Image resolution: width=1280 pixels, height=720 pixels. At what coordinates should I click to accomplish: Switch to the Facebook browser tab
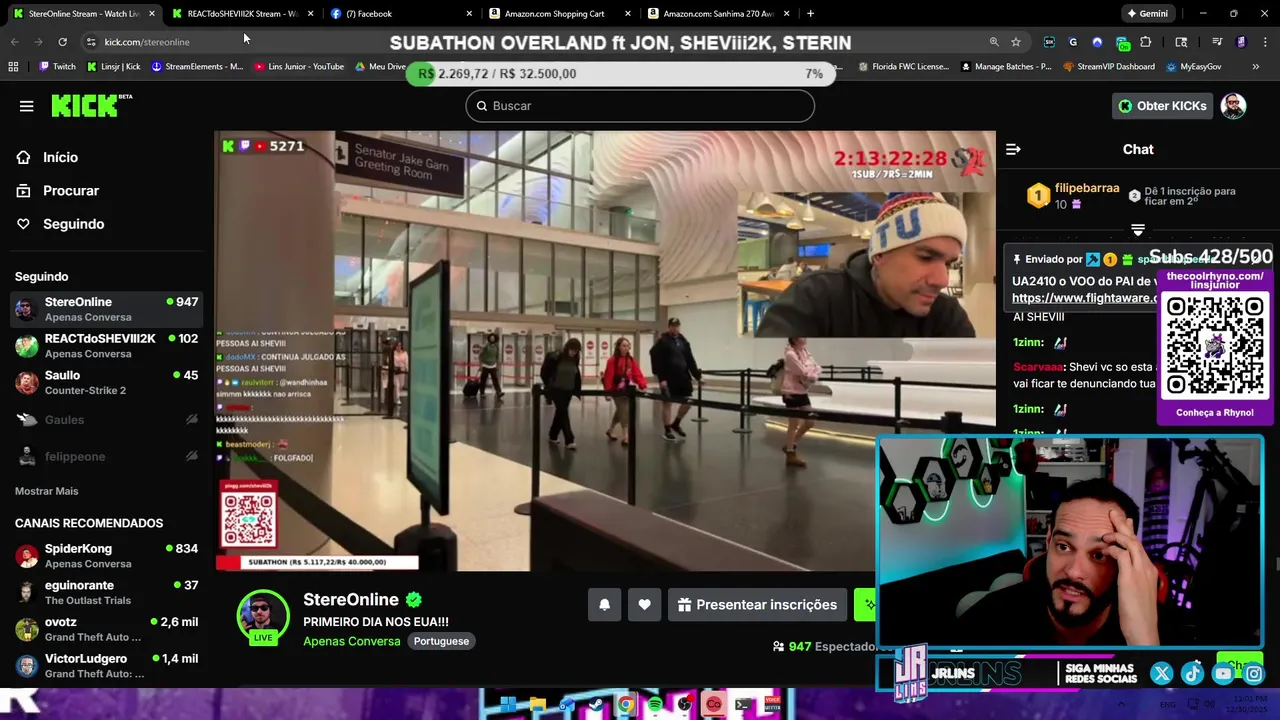(x=400, y=14)
